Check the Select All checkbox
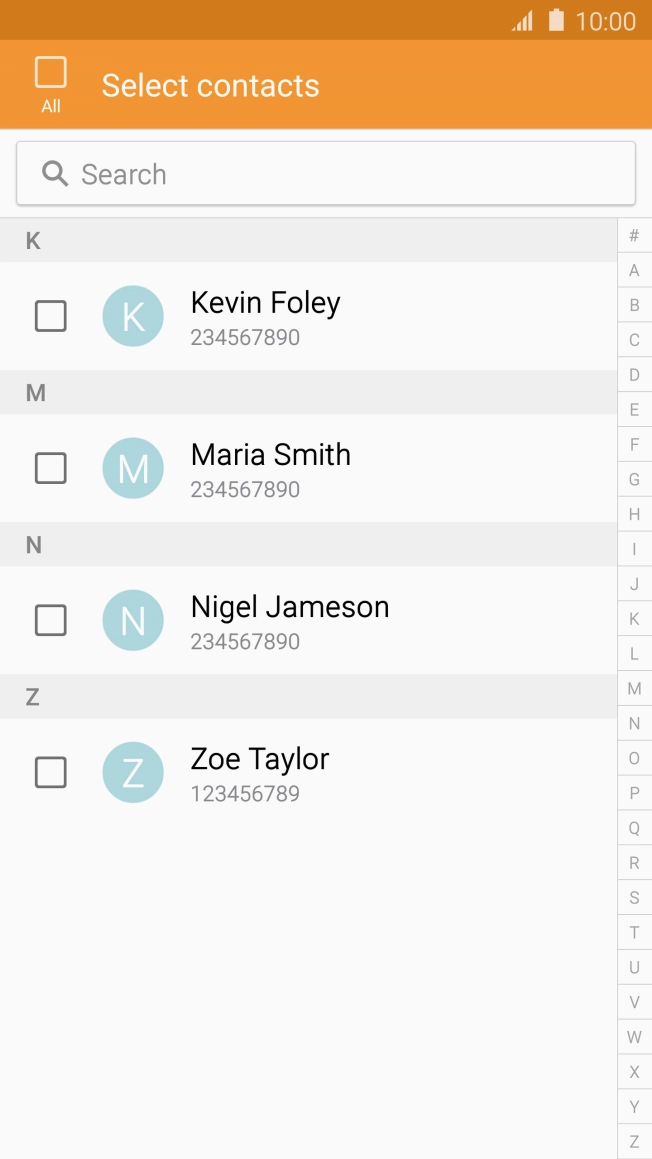The image size is (652, 1159). click(50, 73)
